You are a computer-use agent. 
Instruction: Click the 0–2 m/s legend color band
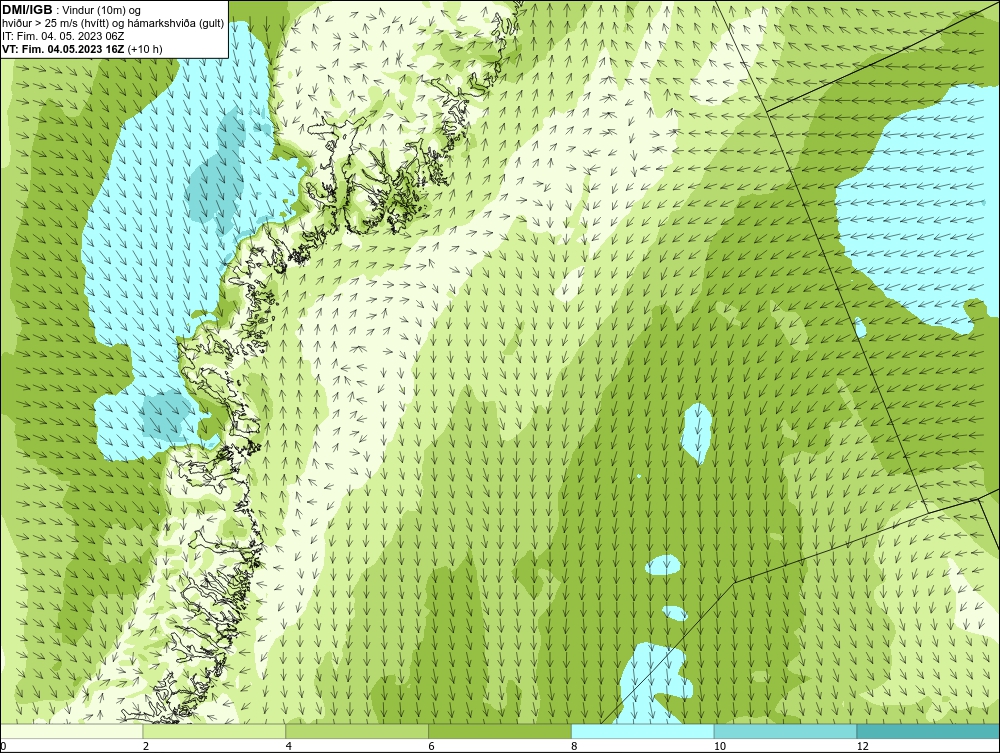[71, 731]
